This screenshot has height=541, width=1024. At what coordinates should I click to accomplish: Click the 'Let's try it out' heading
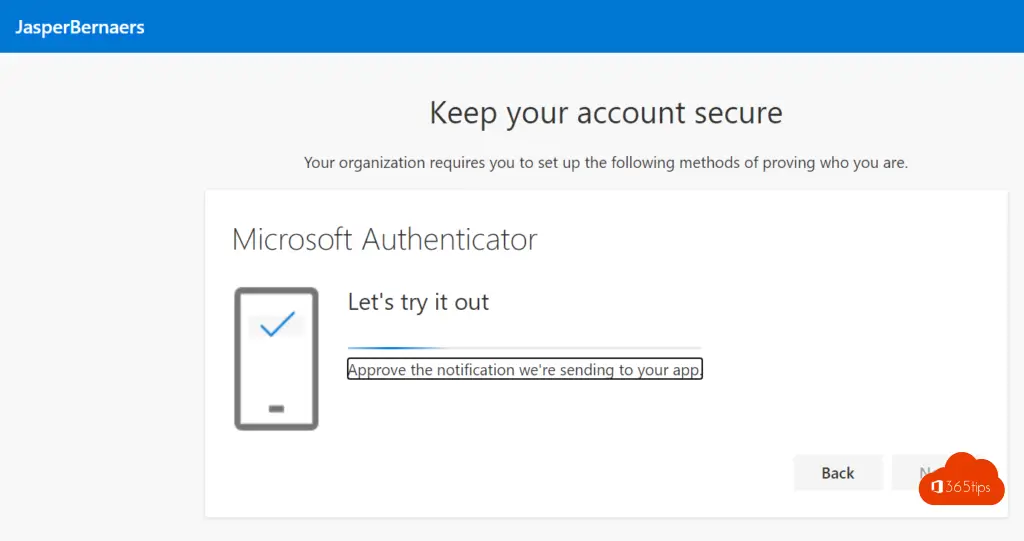[x=418, y=303]
